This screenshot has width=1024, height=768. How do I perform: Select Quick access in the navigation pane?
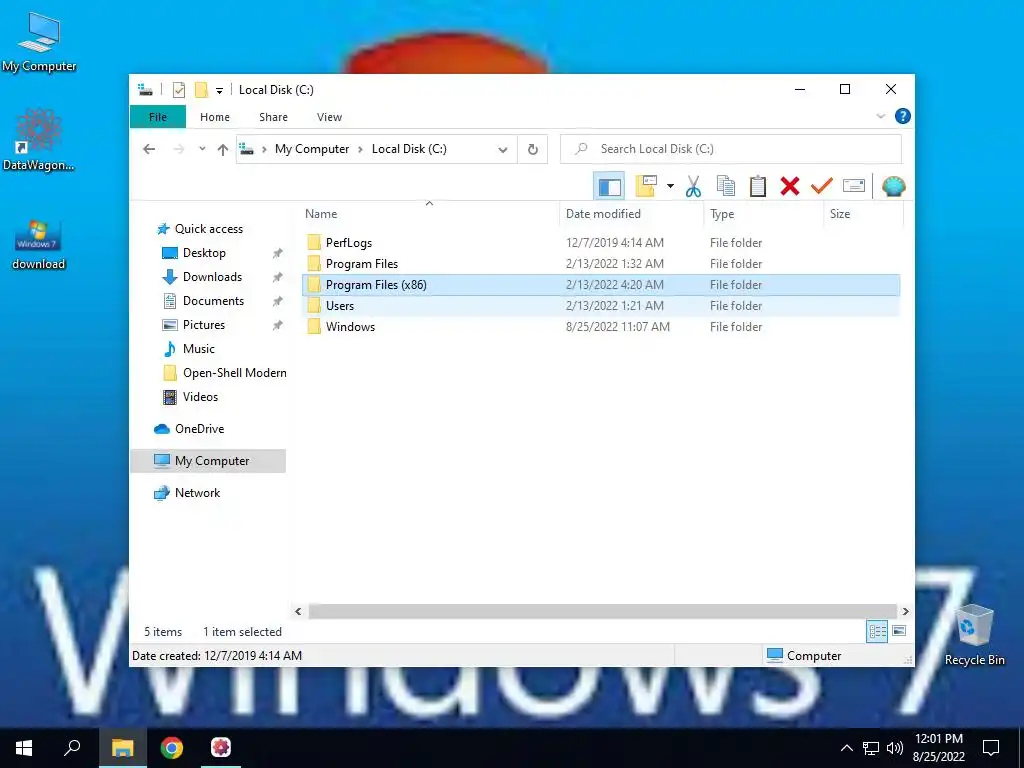click(208, 229)
